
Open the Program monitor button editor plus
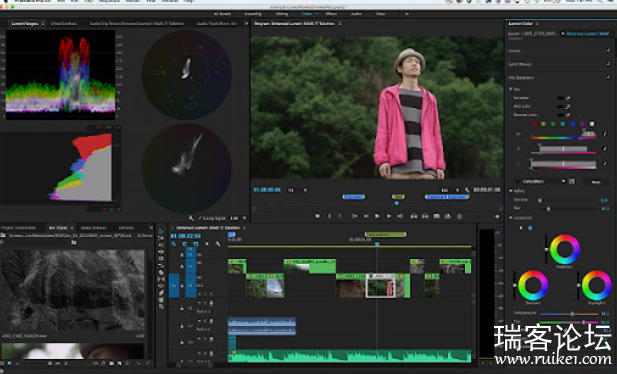point(497,217)
